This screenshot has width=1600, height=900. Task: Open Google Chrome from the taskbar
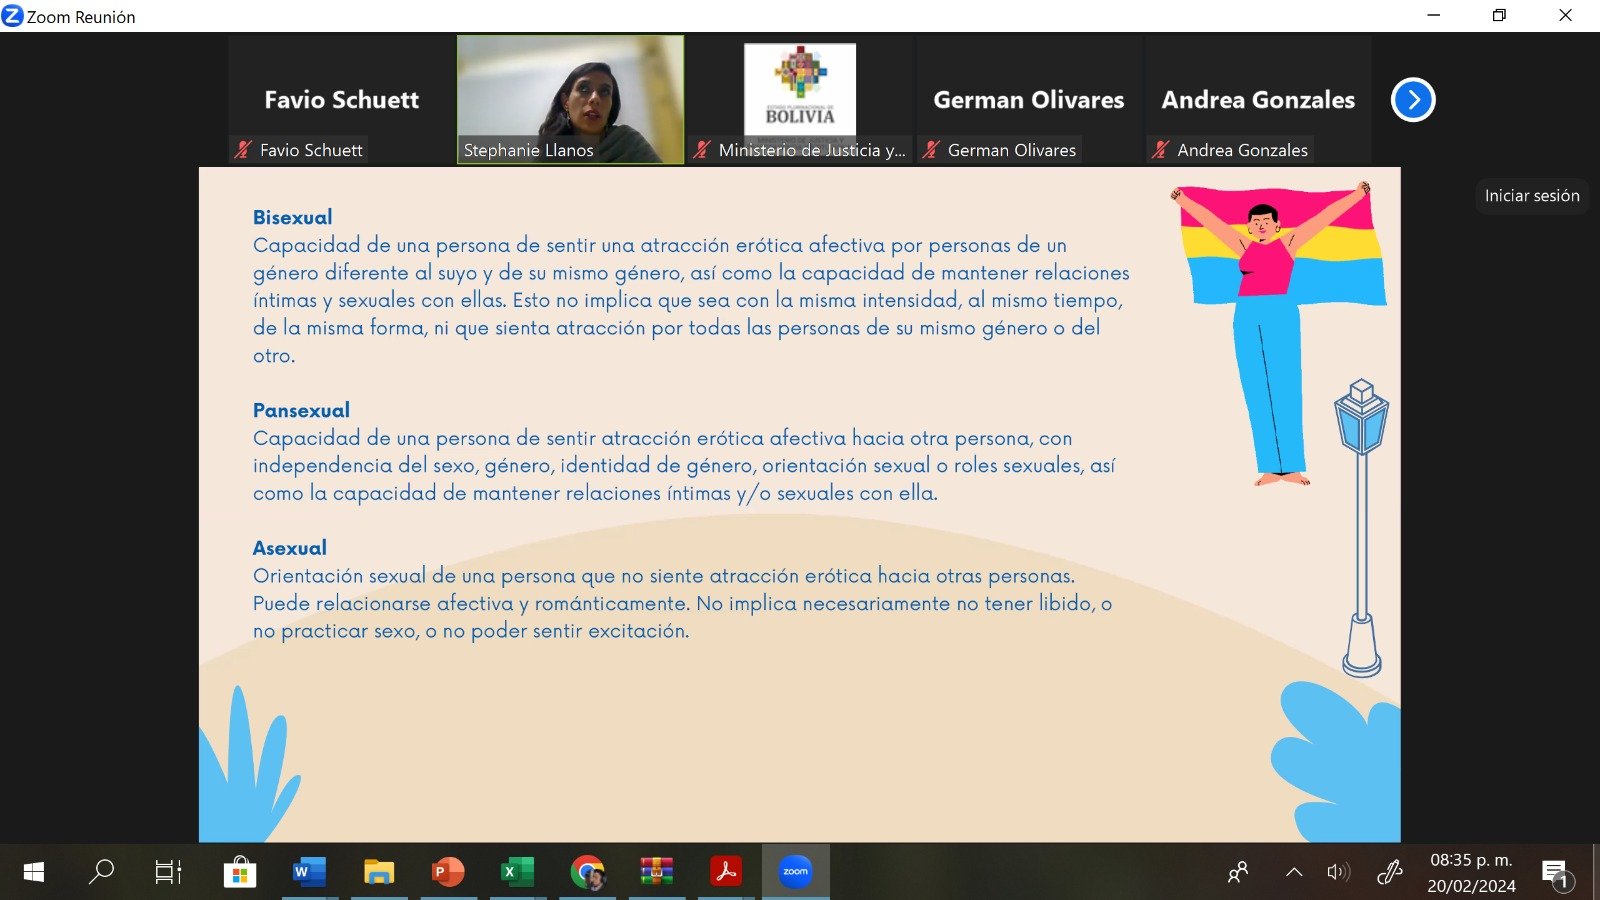click(587, 871)
